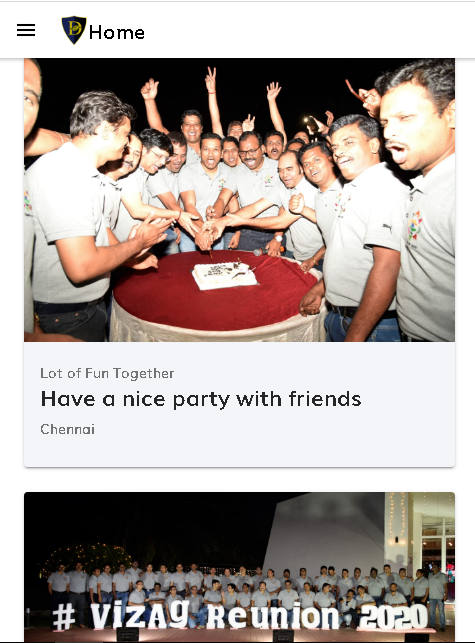The image size is (475, 643).
Task: Click the raised peace-sign hand in photo
Action: click(211, 79)
